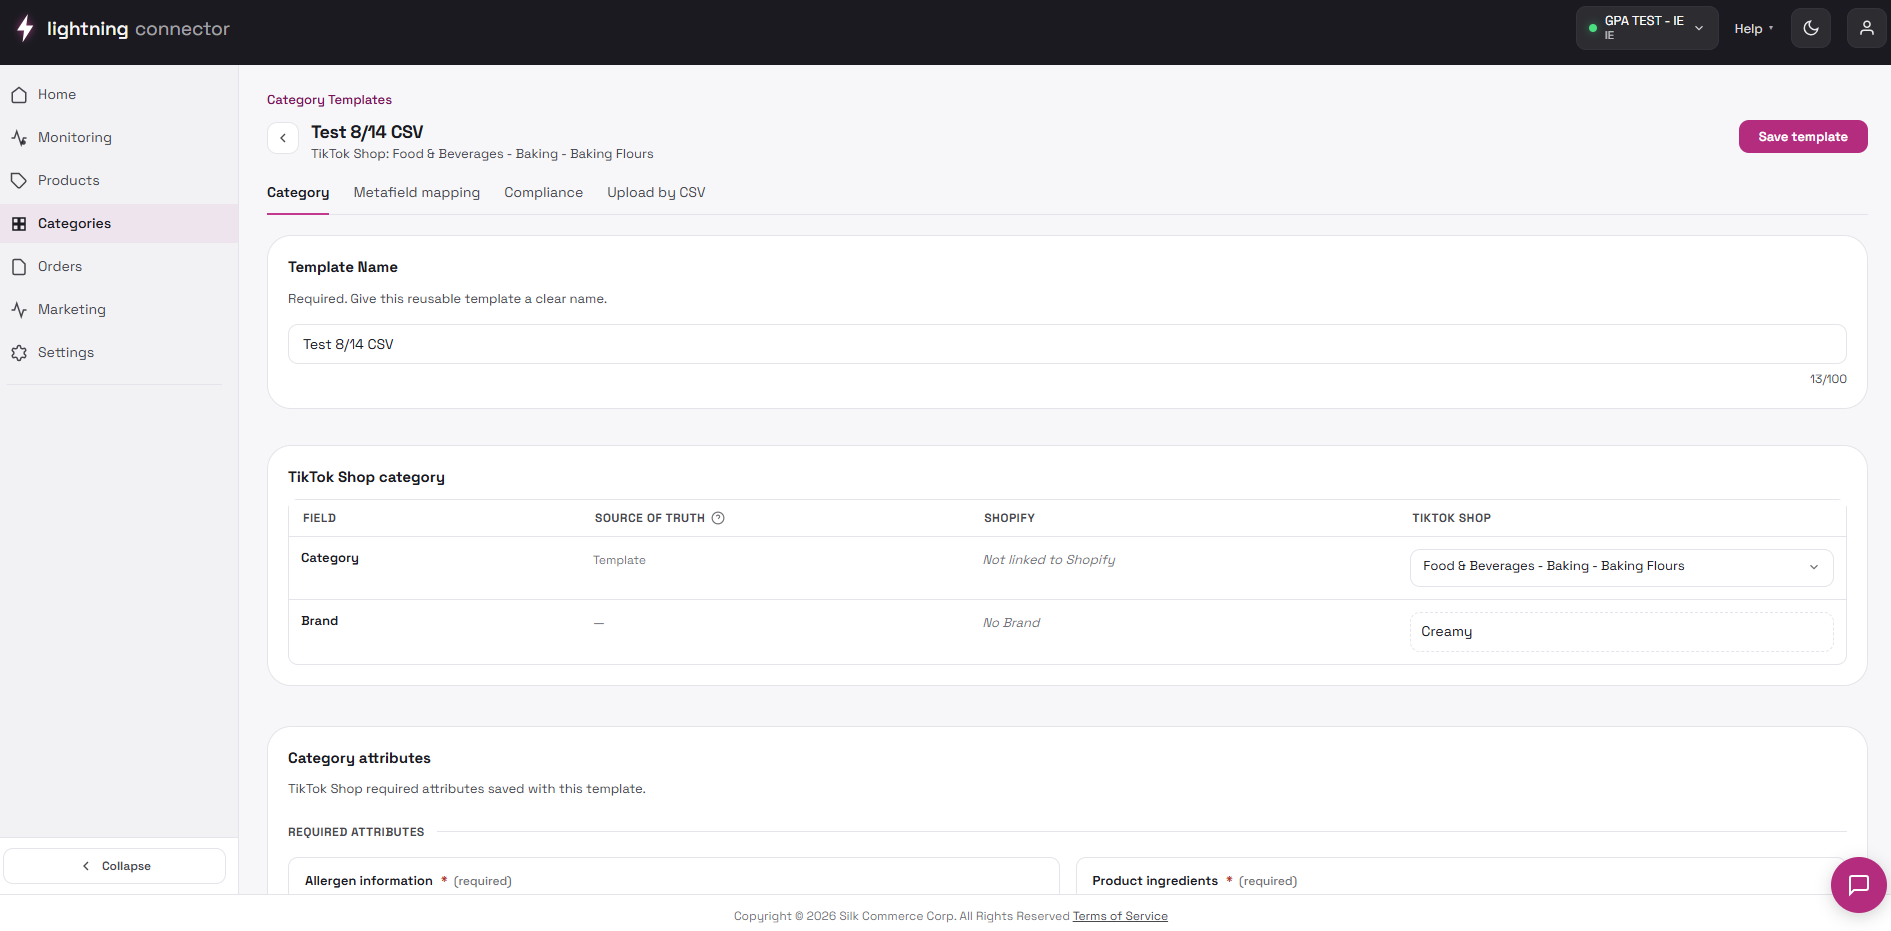Viewport: 1891px width, 931px height.
Task: Click the Marketing activity icon
Action: (19, 310)
